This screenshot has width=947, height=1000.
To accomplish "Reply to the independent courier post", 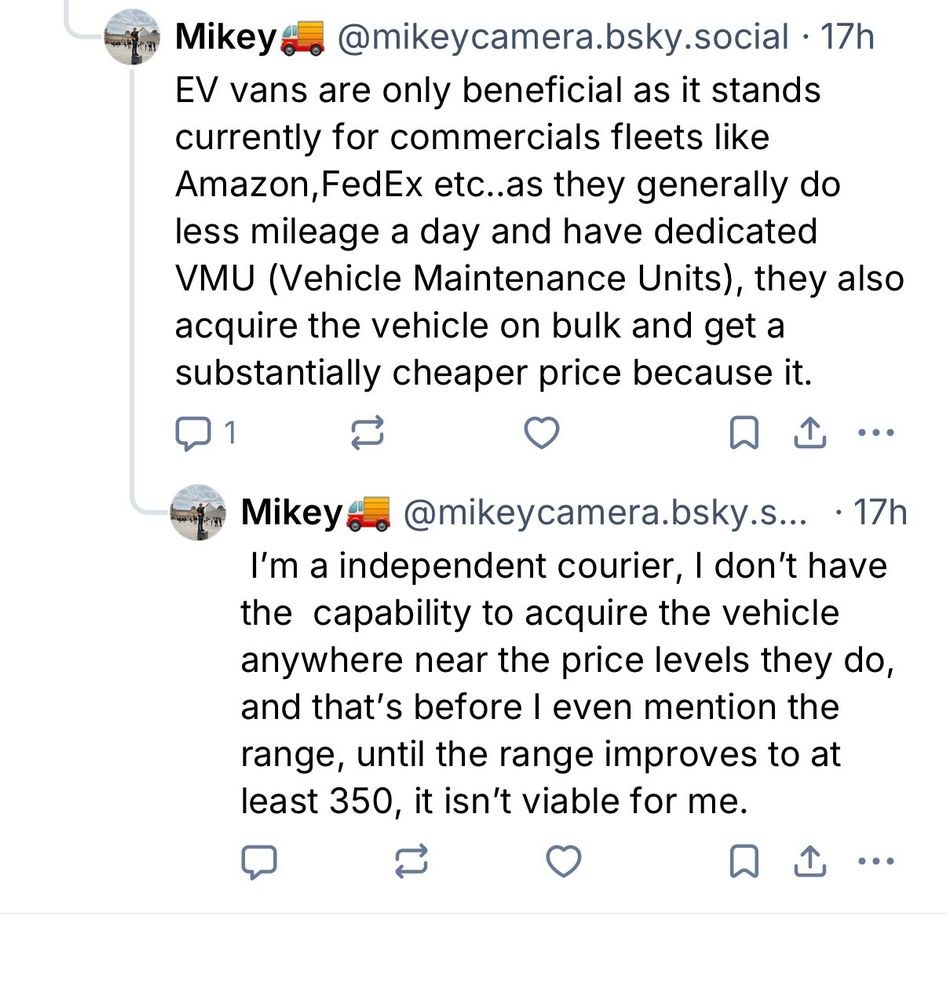I will point(258,861).
